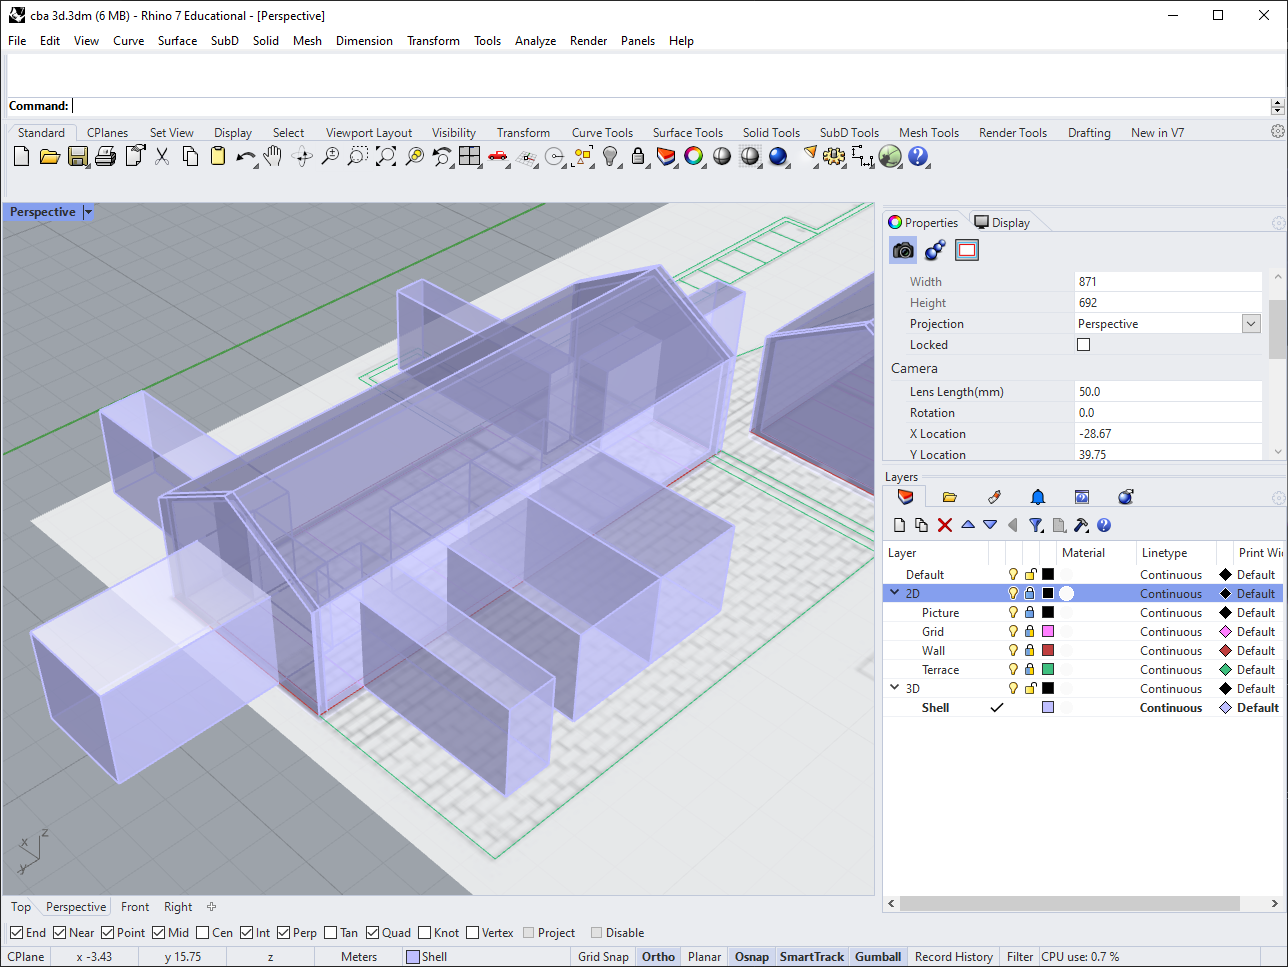The height and width of the screenshot is (967, 1288).
Task: Click the Print icon in Standard toolbar
Action: click(x=105, y=156)
